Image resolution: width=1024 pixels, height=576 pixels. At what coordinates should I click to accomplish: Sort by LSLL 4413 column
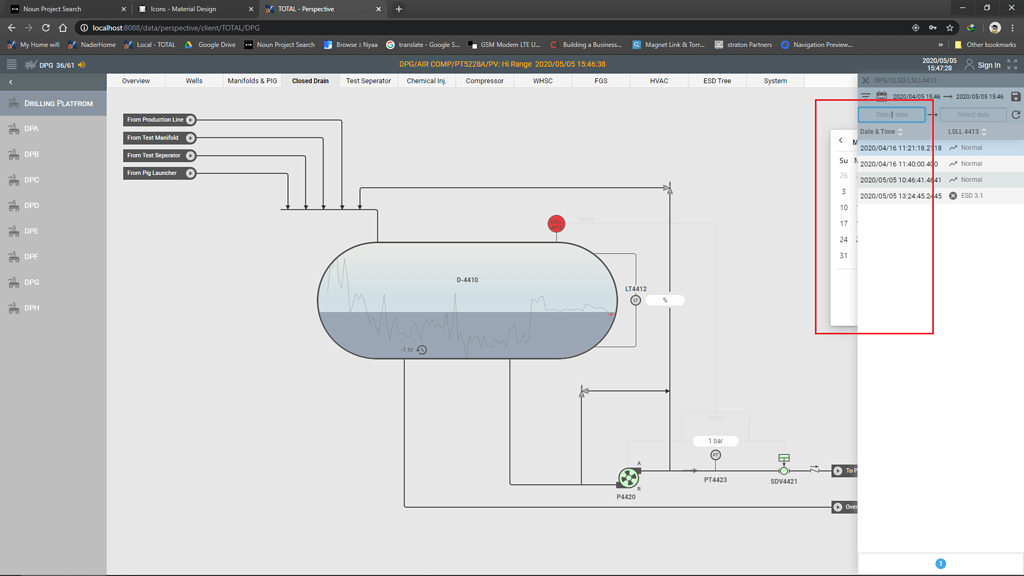pos(984,132)
